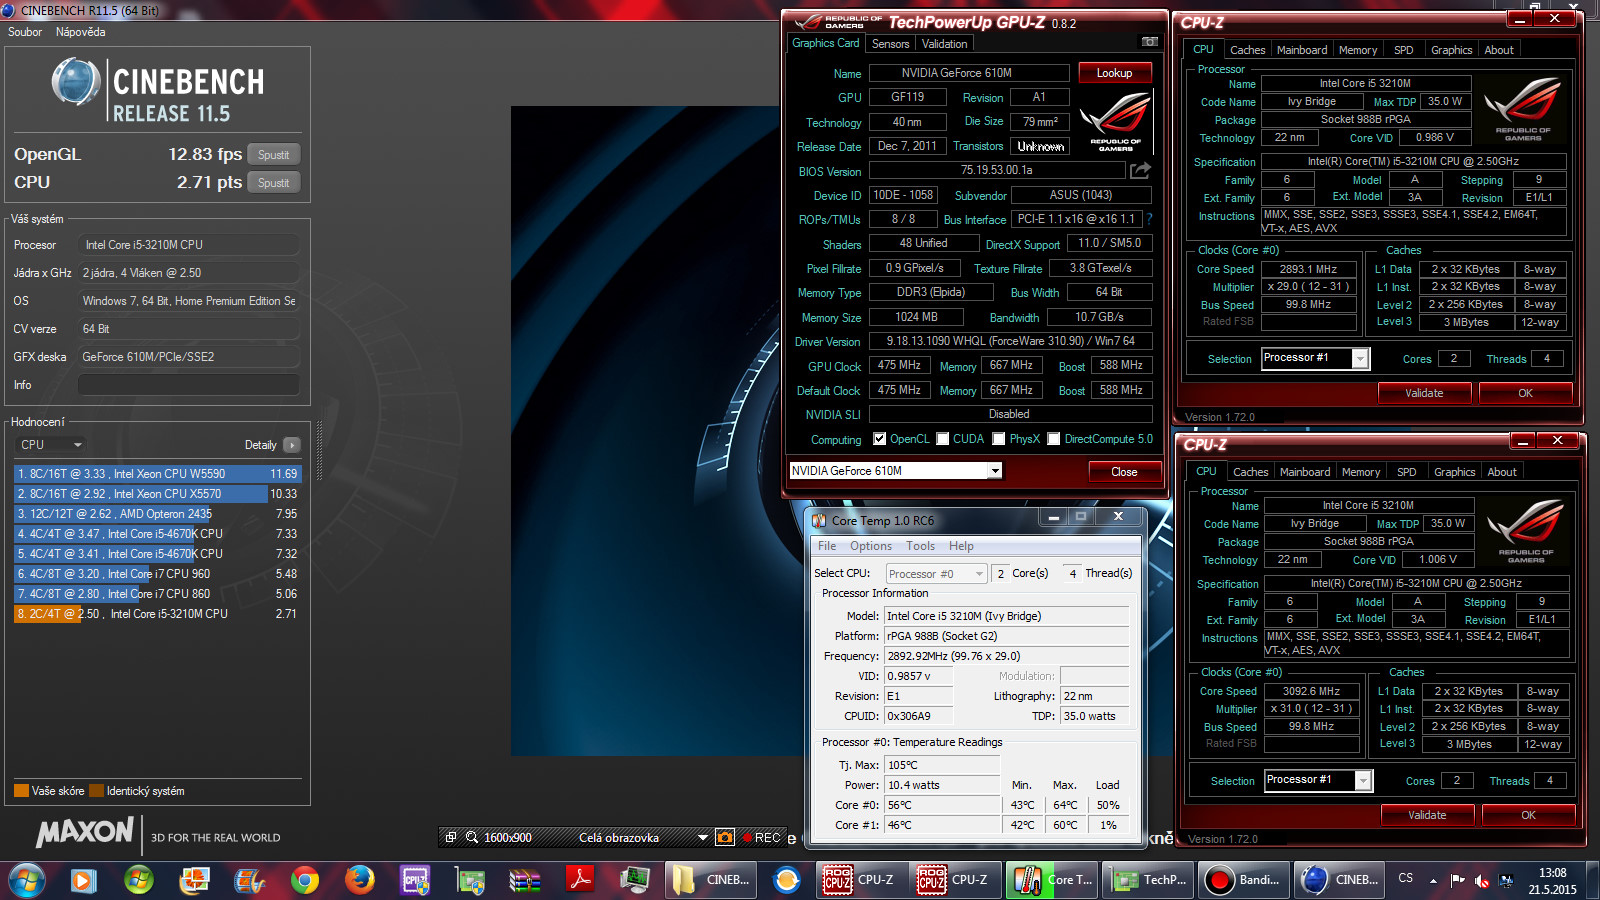The width and height of the screenshot is (1600, 900).
Task: Switch to TechPowerUp GPU-Z taskbar button
Action: [x=1146, y=880]
